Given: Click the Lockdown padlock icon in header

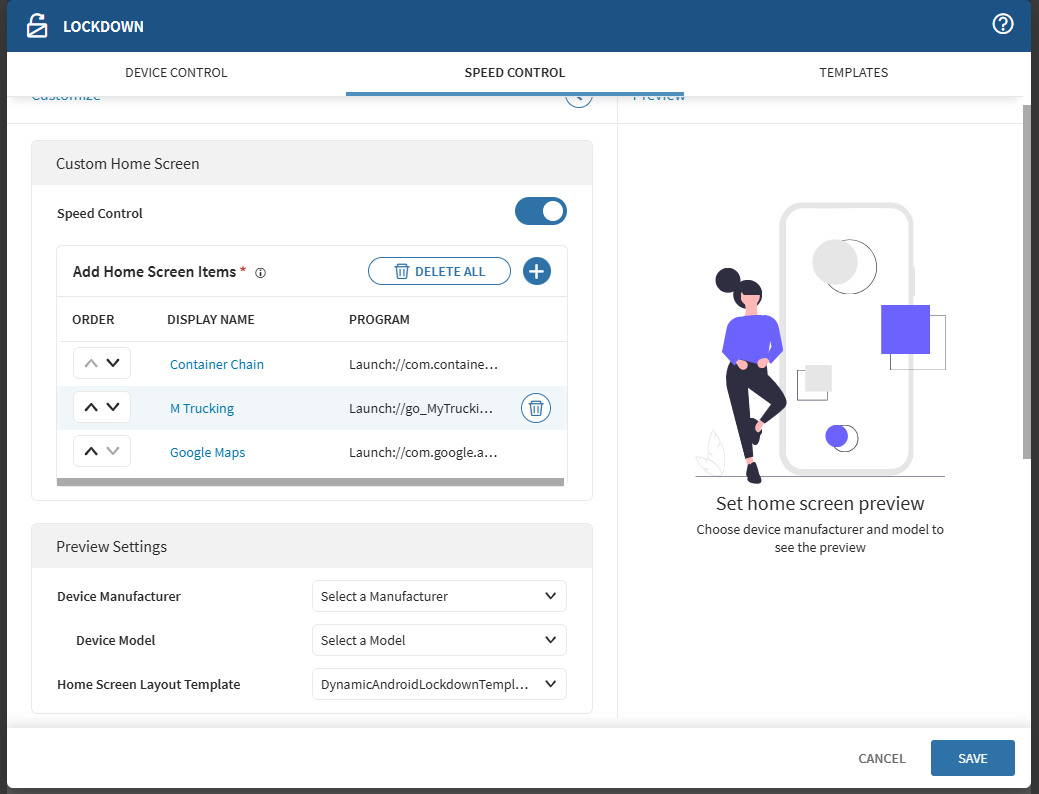Looking at the screenshot, I should click(37, 26).
